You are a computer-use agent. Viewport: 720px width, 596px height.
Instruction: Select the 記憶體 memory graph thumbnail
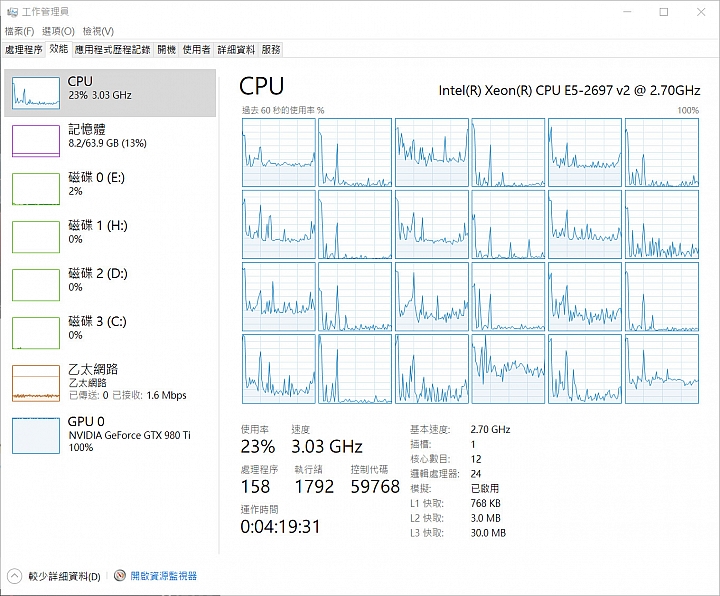click(x=36, y=140)
